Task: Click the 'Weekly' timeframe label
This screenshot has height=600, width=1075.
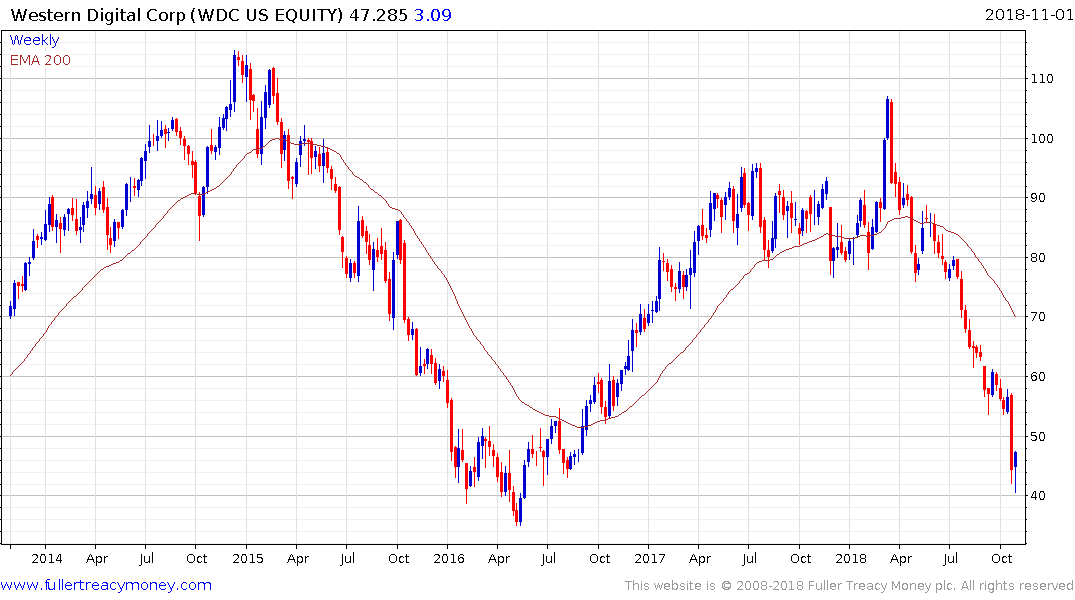Action: pyautogui.click(x=34, y=40)
